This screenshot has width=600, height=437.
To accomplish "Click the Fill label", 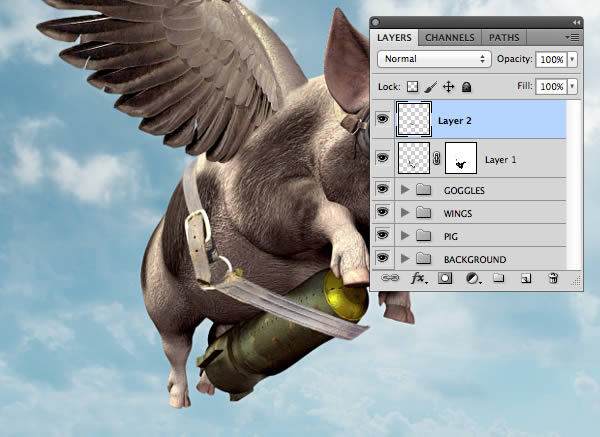I will tap(525, 86).
